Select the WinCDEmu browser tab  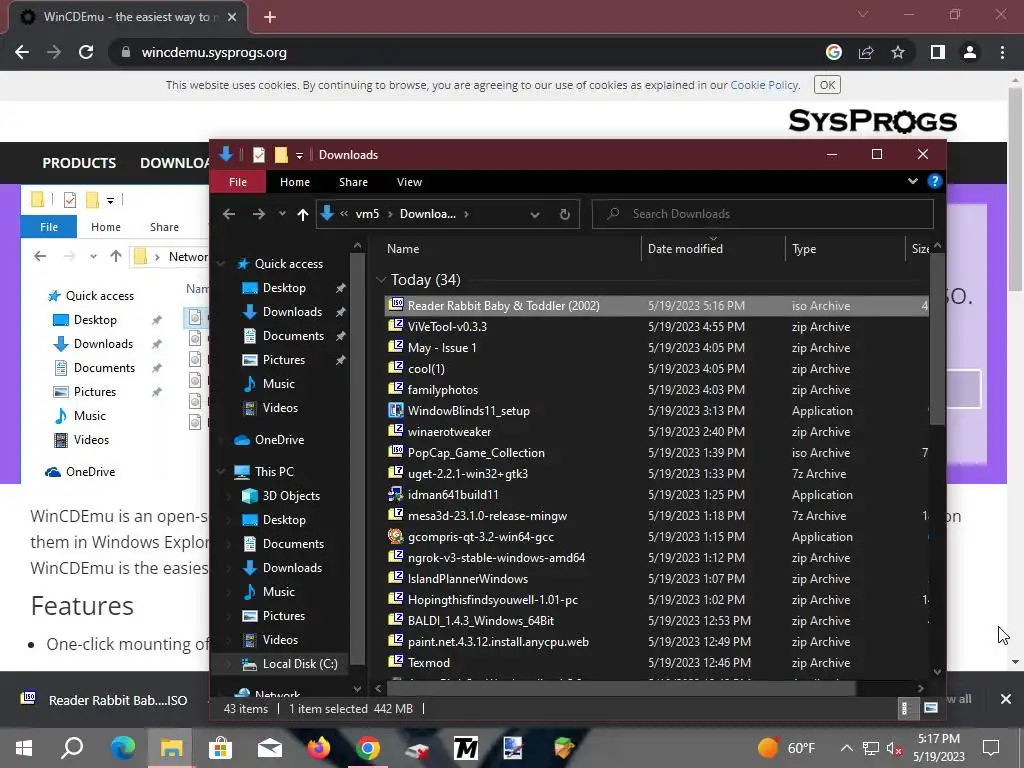[x=128, y=17]
